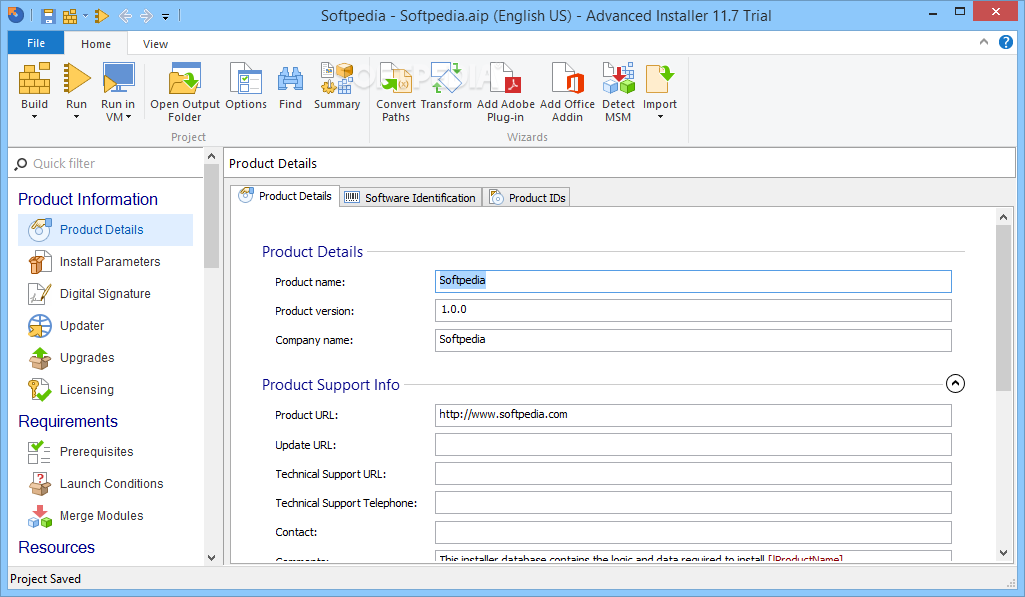Click the Product URL field

(693, 415)
